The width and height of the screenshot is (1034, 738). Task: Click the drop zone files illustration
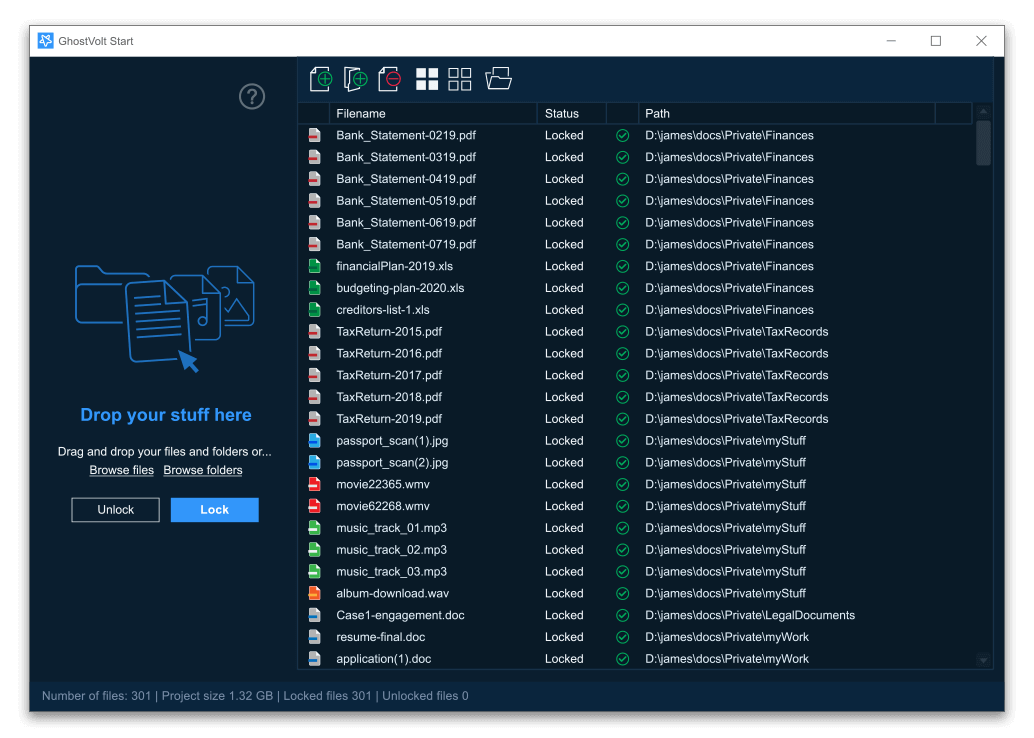click(165, 319)
